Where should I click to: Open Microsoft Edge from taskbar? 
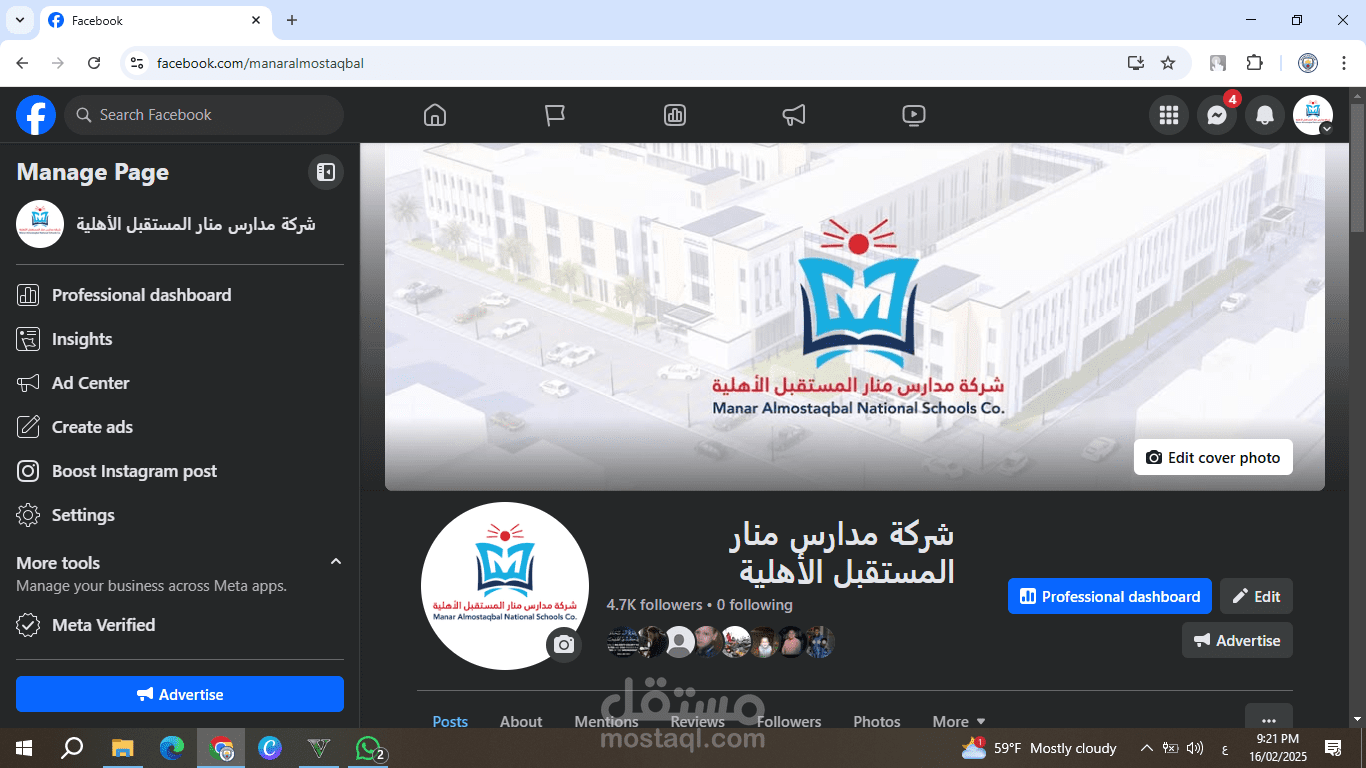point(172,748)
